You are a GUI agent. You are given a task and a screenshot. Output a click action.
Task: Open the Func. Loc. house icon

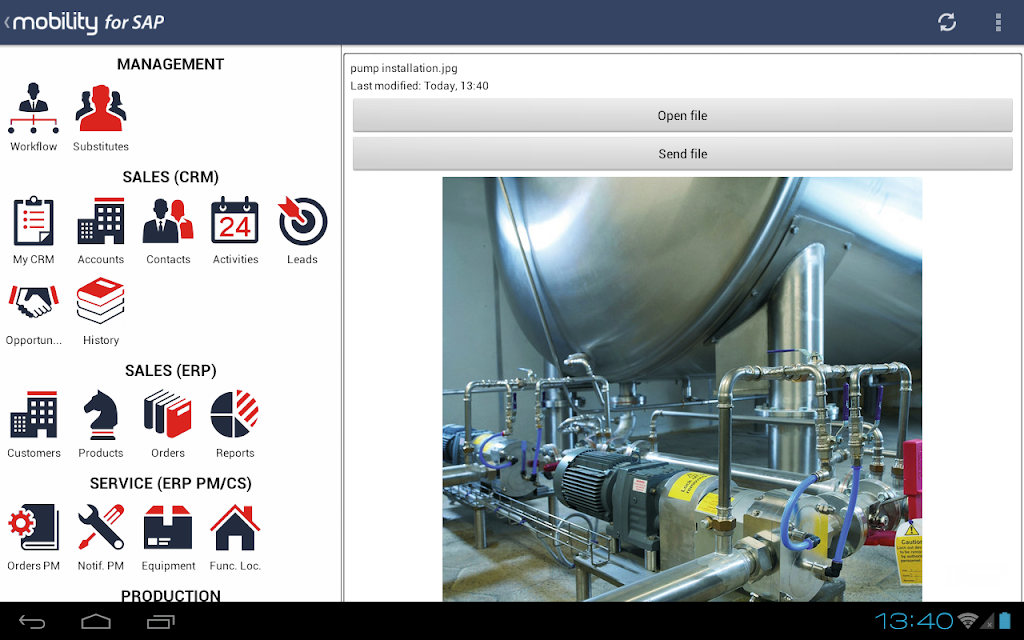[235, 527]
